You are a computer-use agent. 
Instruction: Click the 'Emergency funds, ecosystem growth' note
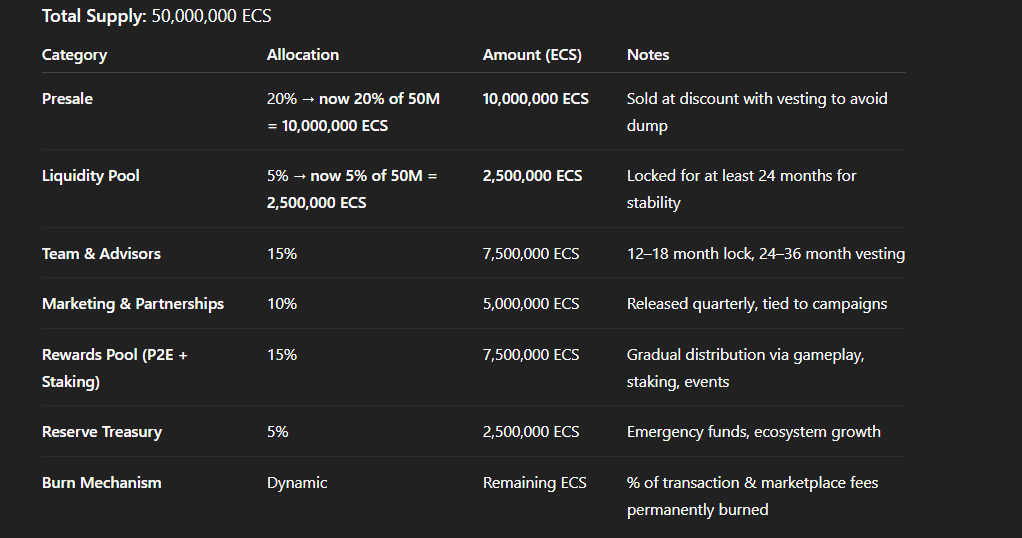pos(753,432)
